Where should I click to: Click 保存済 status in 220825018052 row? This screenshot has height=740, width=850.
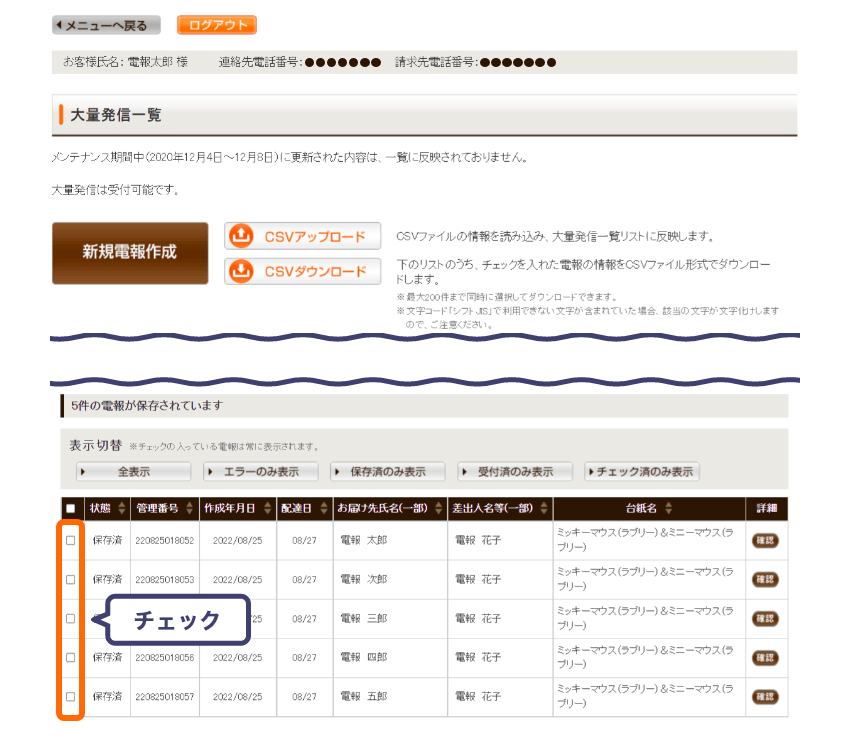pos(107,540)
